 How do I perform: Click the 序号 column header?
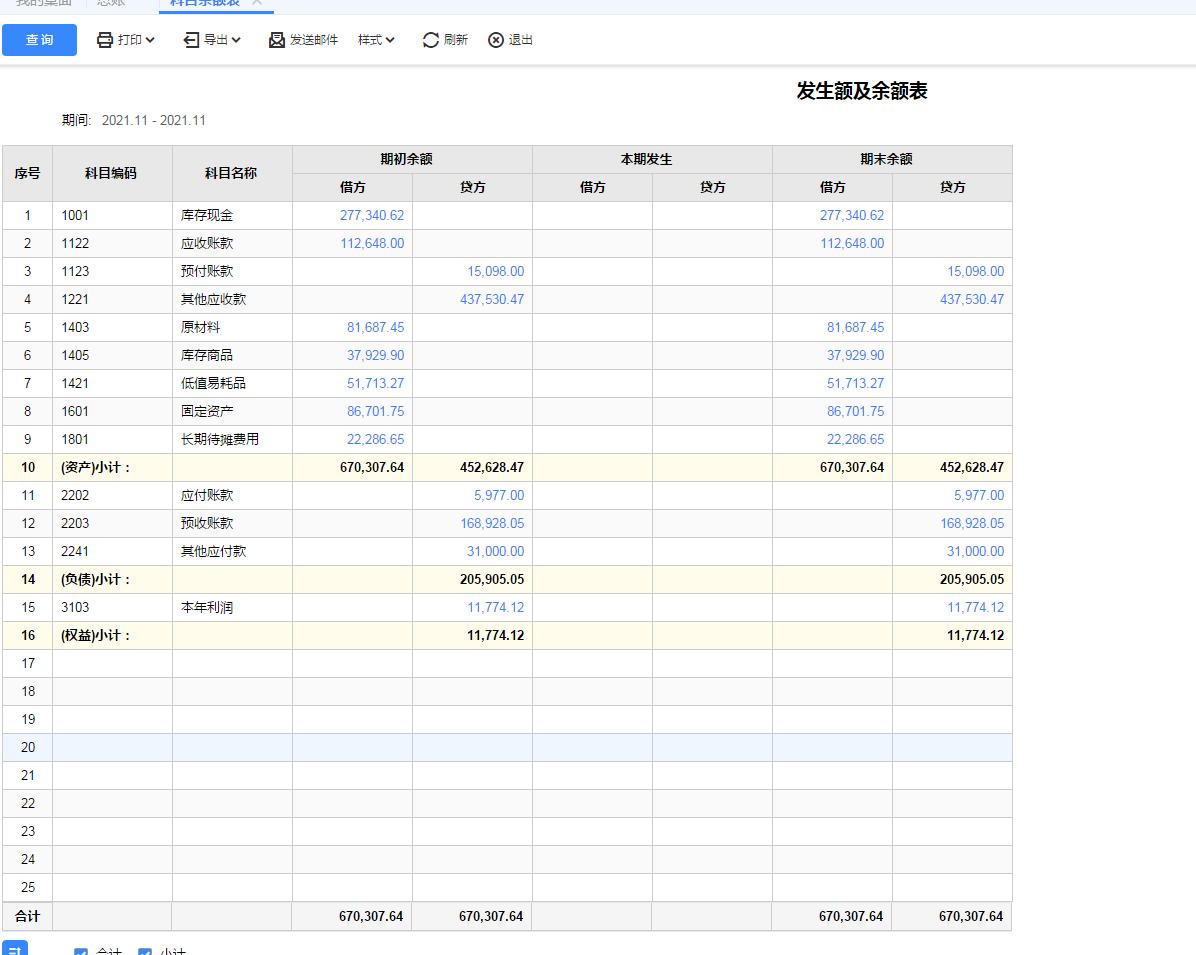(x=27, y=173)
